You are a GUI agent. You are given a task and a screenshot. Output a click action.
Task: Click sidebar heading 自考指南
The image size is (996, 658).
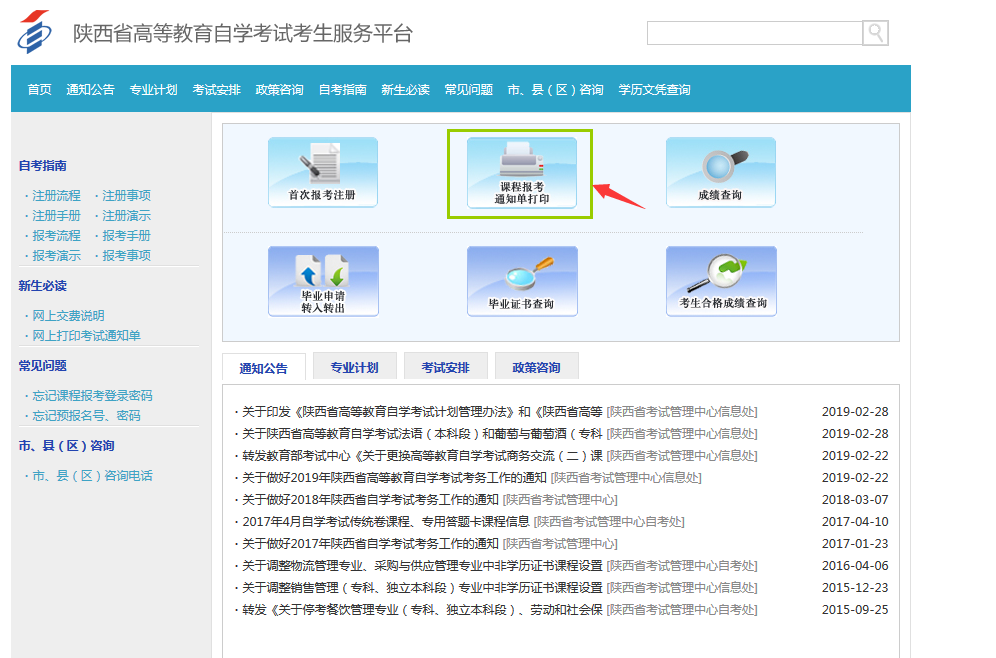point(43,166)
